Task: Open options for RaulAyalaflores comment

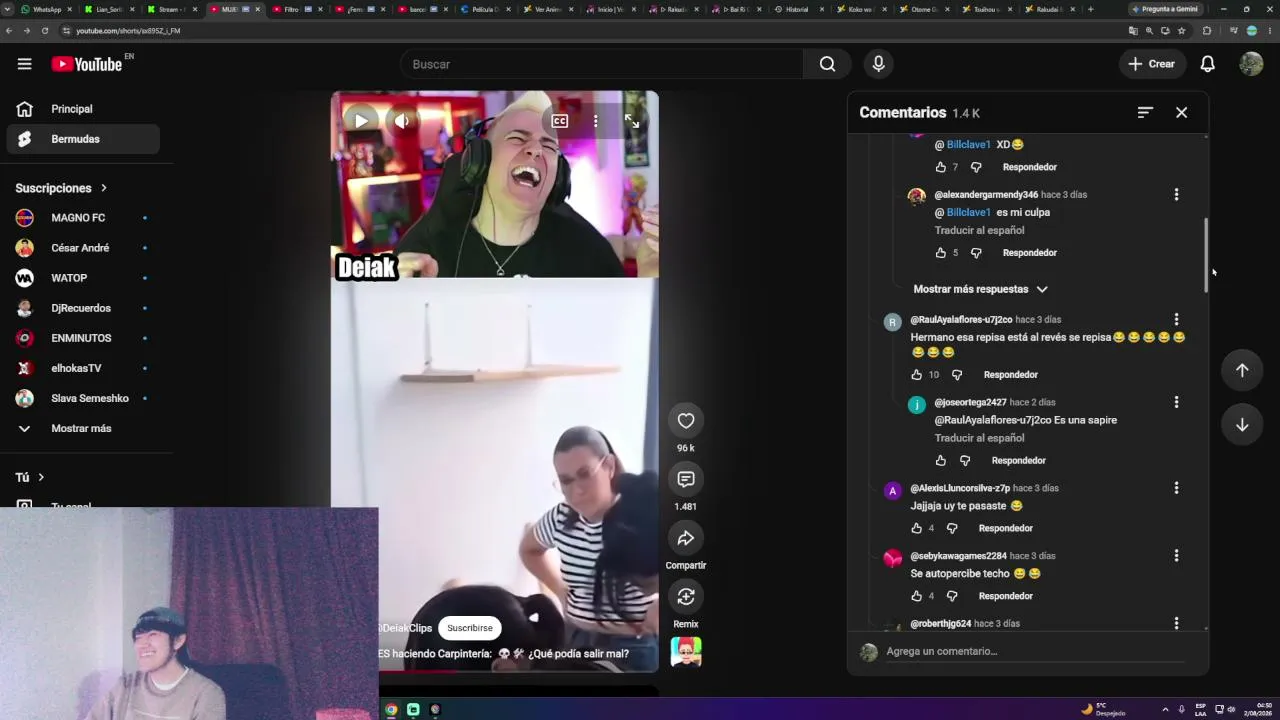Action: [1176, 320]
